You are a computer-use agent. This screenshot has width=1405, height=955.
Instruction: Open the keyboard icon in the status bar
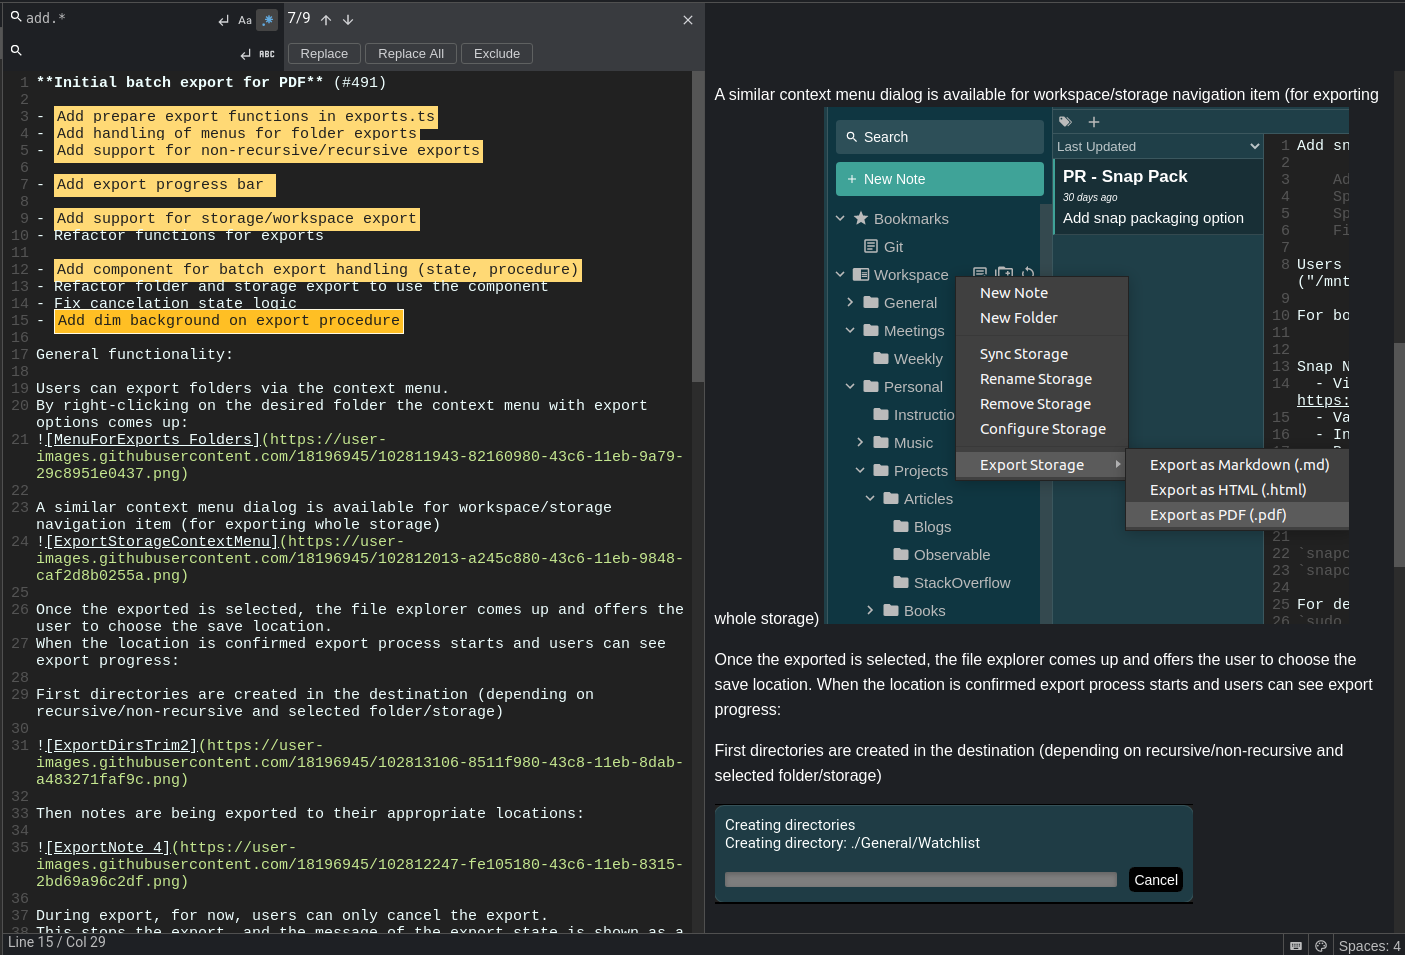[1296, 945]
